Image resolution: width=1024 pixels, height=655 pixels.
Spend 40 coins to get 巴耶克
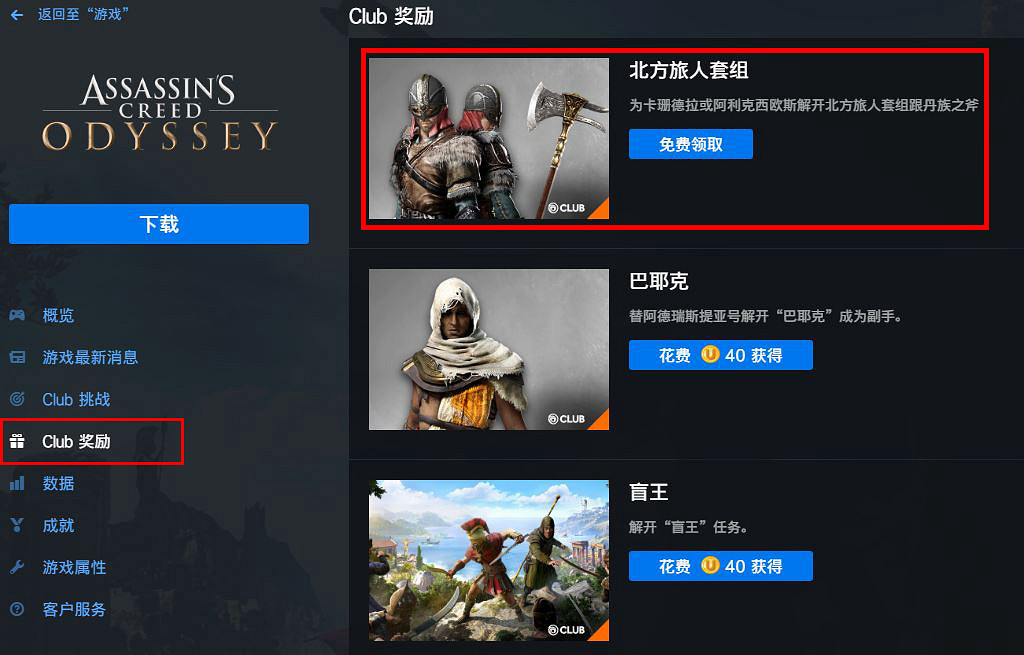[720, 355]
